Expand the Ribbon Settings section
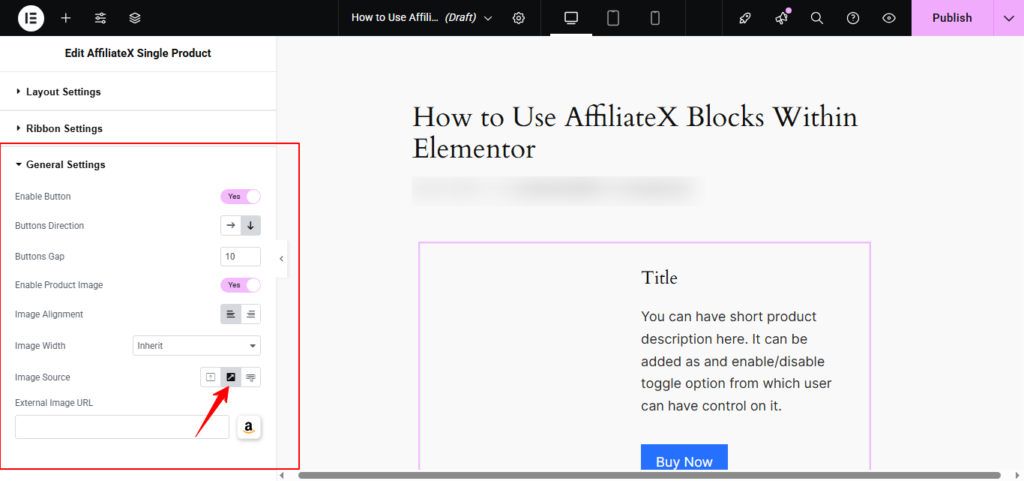 click(64, 129)
